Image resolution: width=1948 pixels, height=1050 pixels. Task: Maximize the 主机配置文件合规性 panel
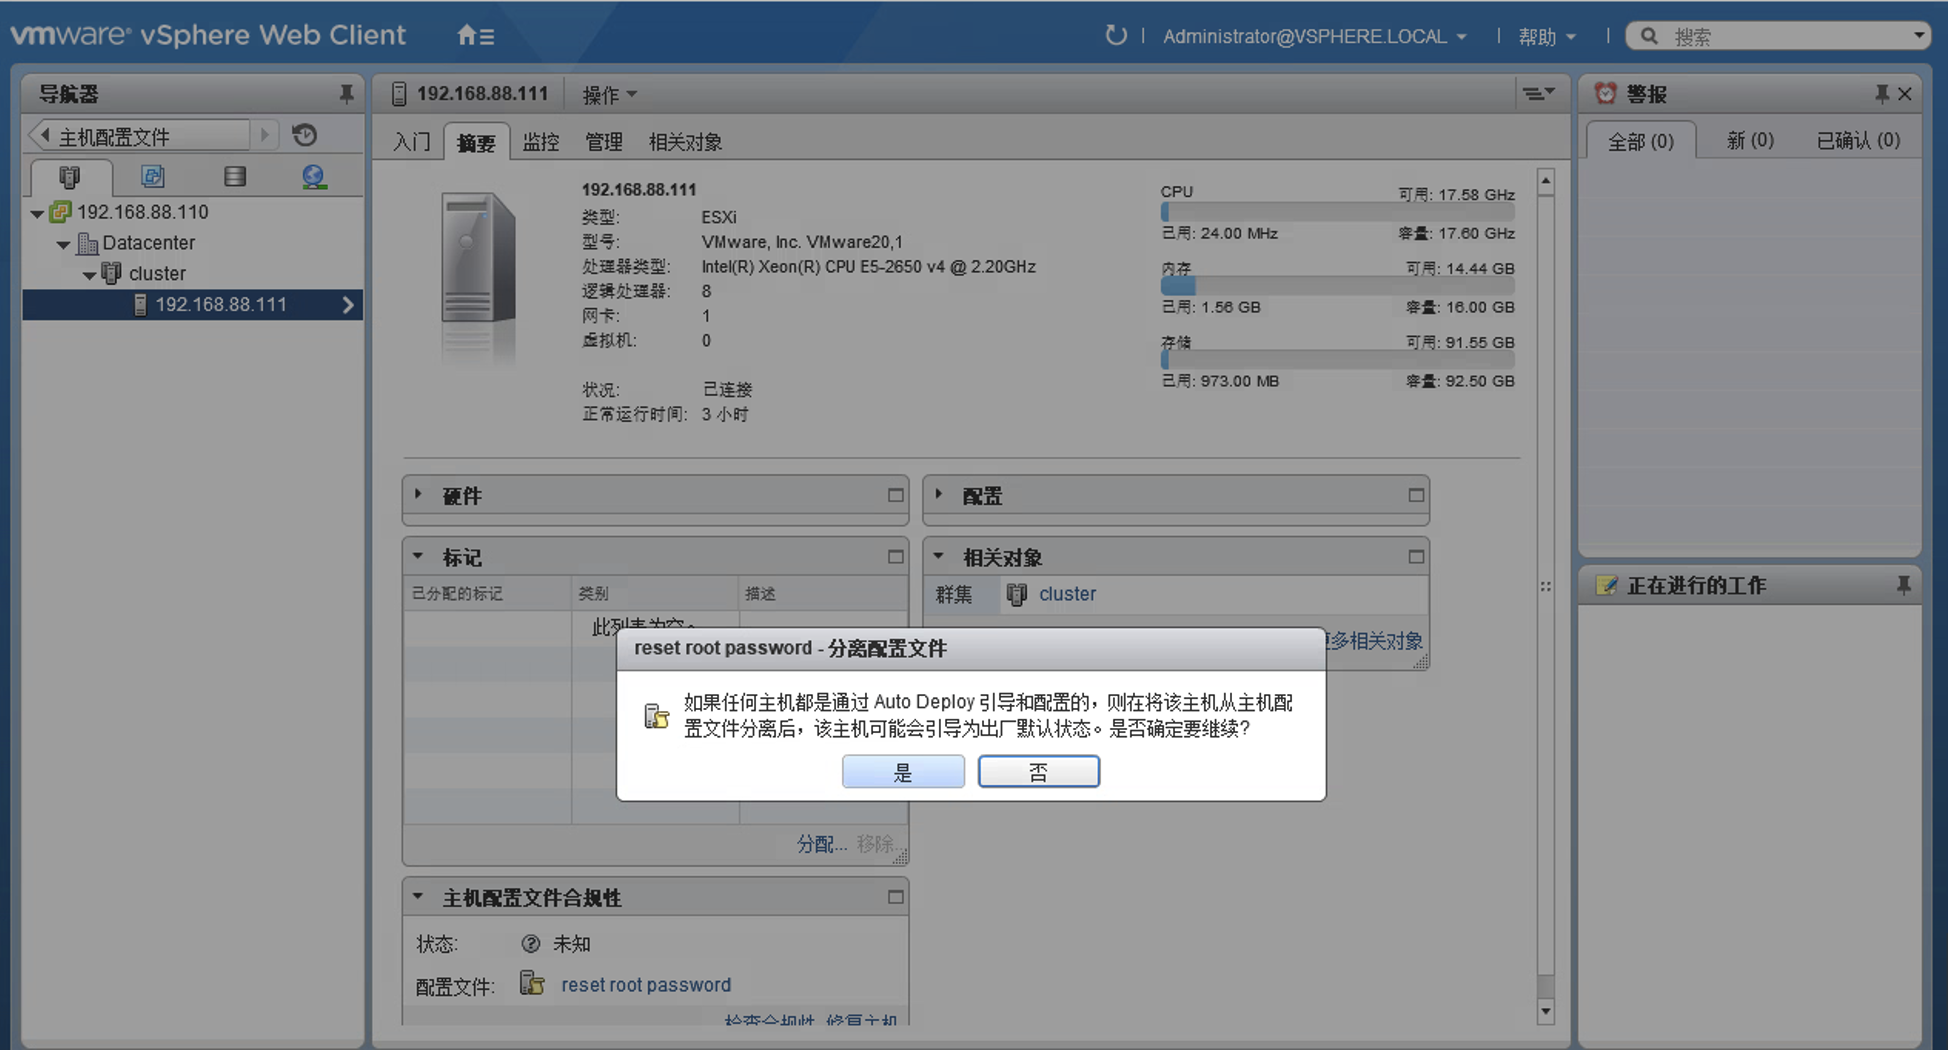pyautogui.click(x=895, y=897)
